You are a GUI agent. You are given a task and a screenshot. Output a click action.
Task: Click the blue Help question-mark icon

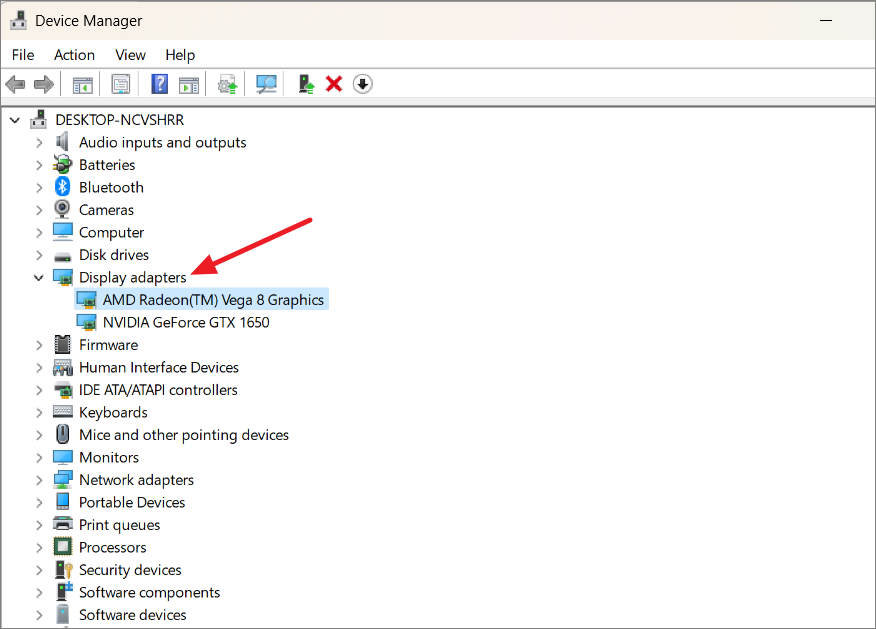159,84
